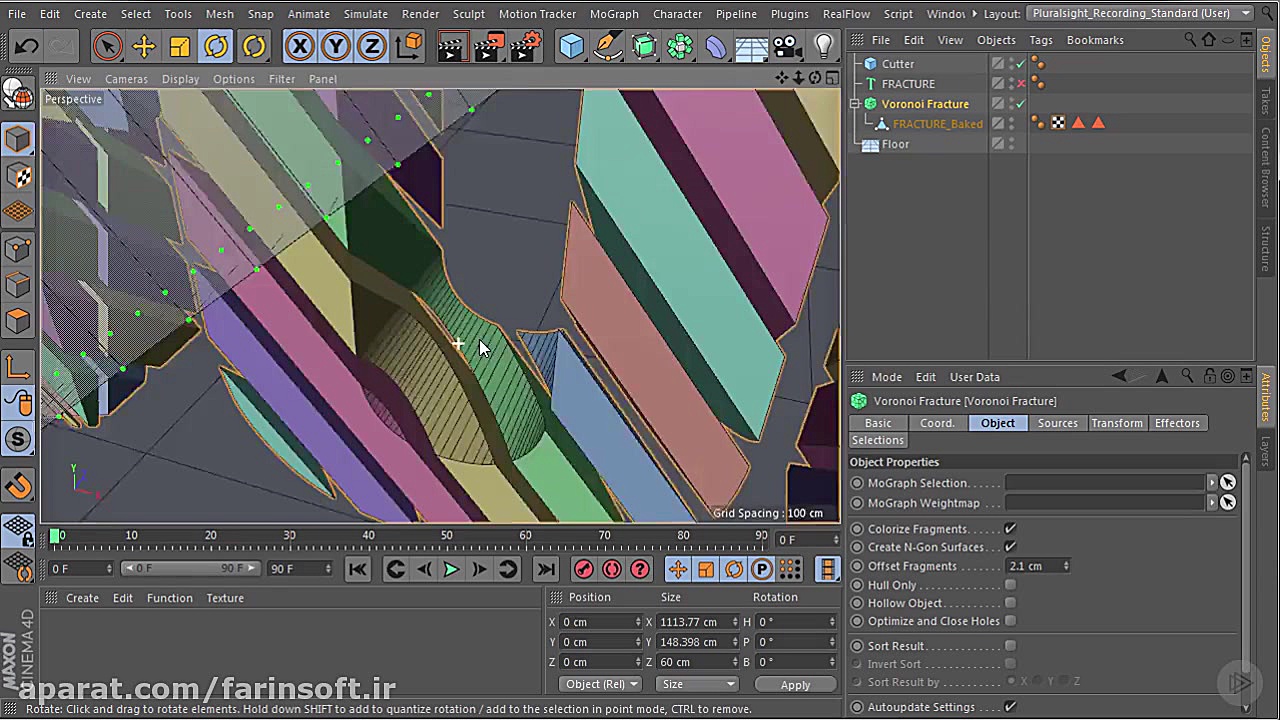The height and width of the screenshot is (720, 1280).
Task: Select the Move tool in top toolbar
Action: click(x=144, y=46)
